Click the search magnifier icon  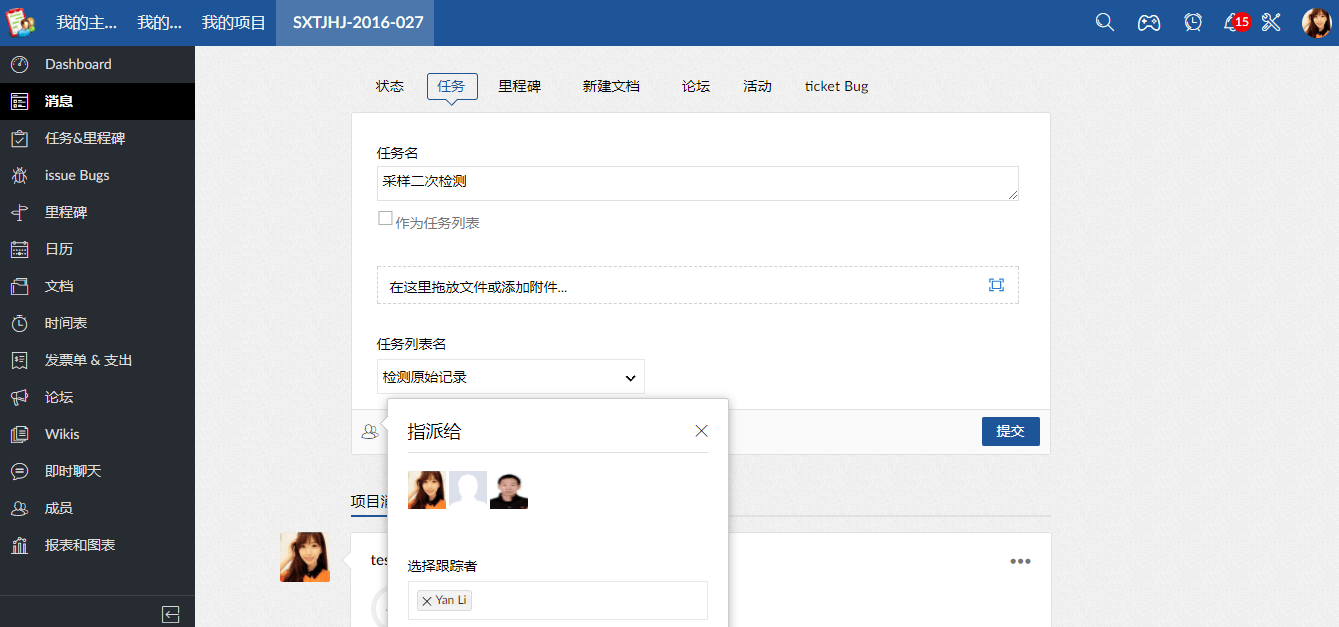coord(1104,22)
